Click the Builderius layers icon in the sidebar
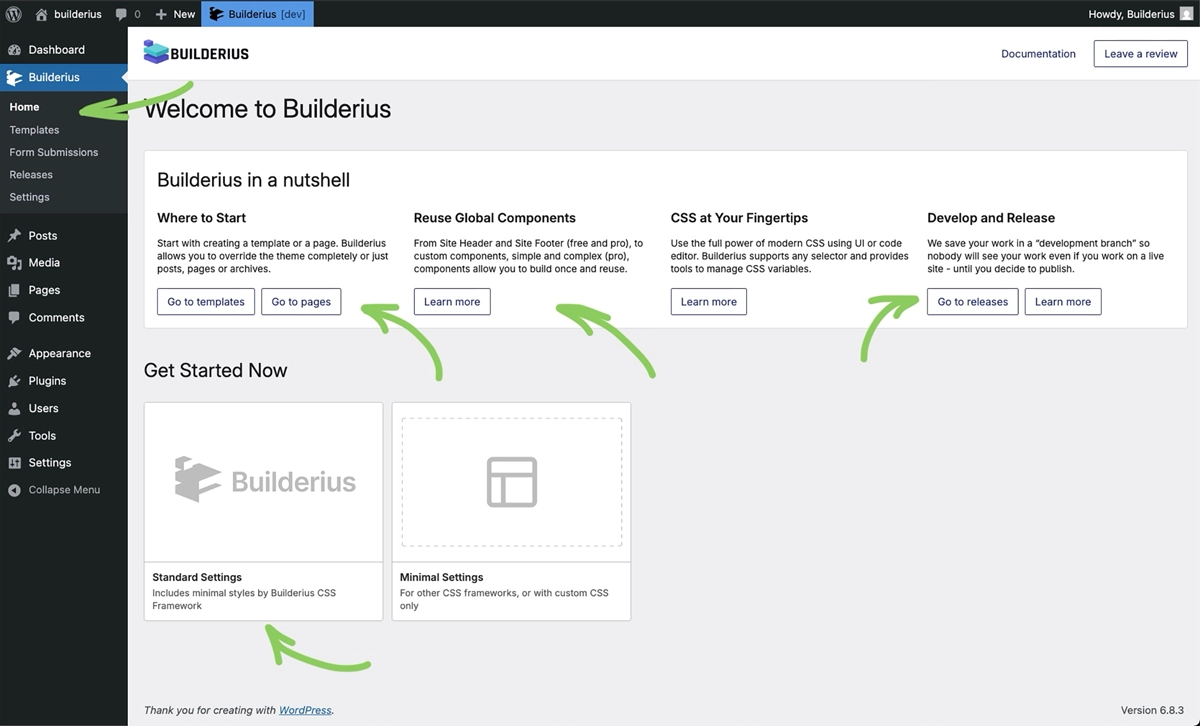This screenshot has height=726, width=1200. click(14, 77)
